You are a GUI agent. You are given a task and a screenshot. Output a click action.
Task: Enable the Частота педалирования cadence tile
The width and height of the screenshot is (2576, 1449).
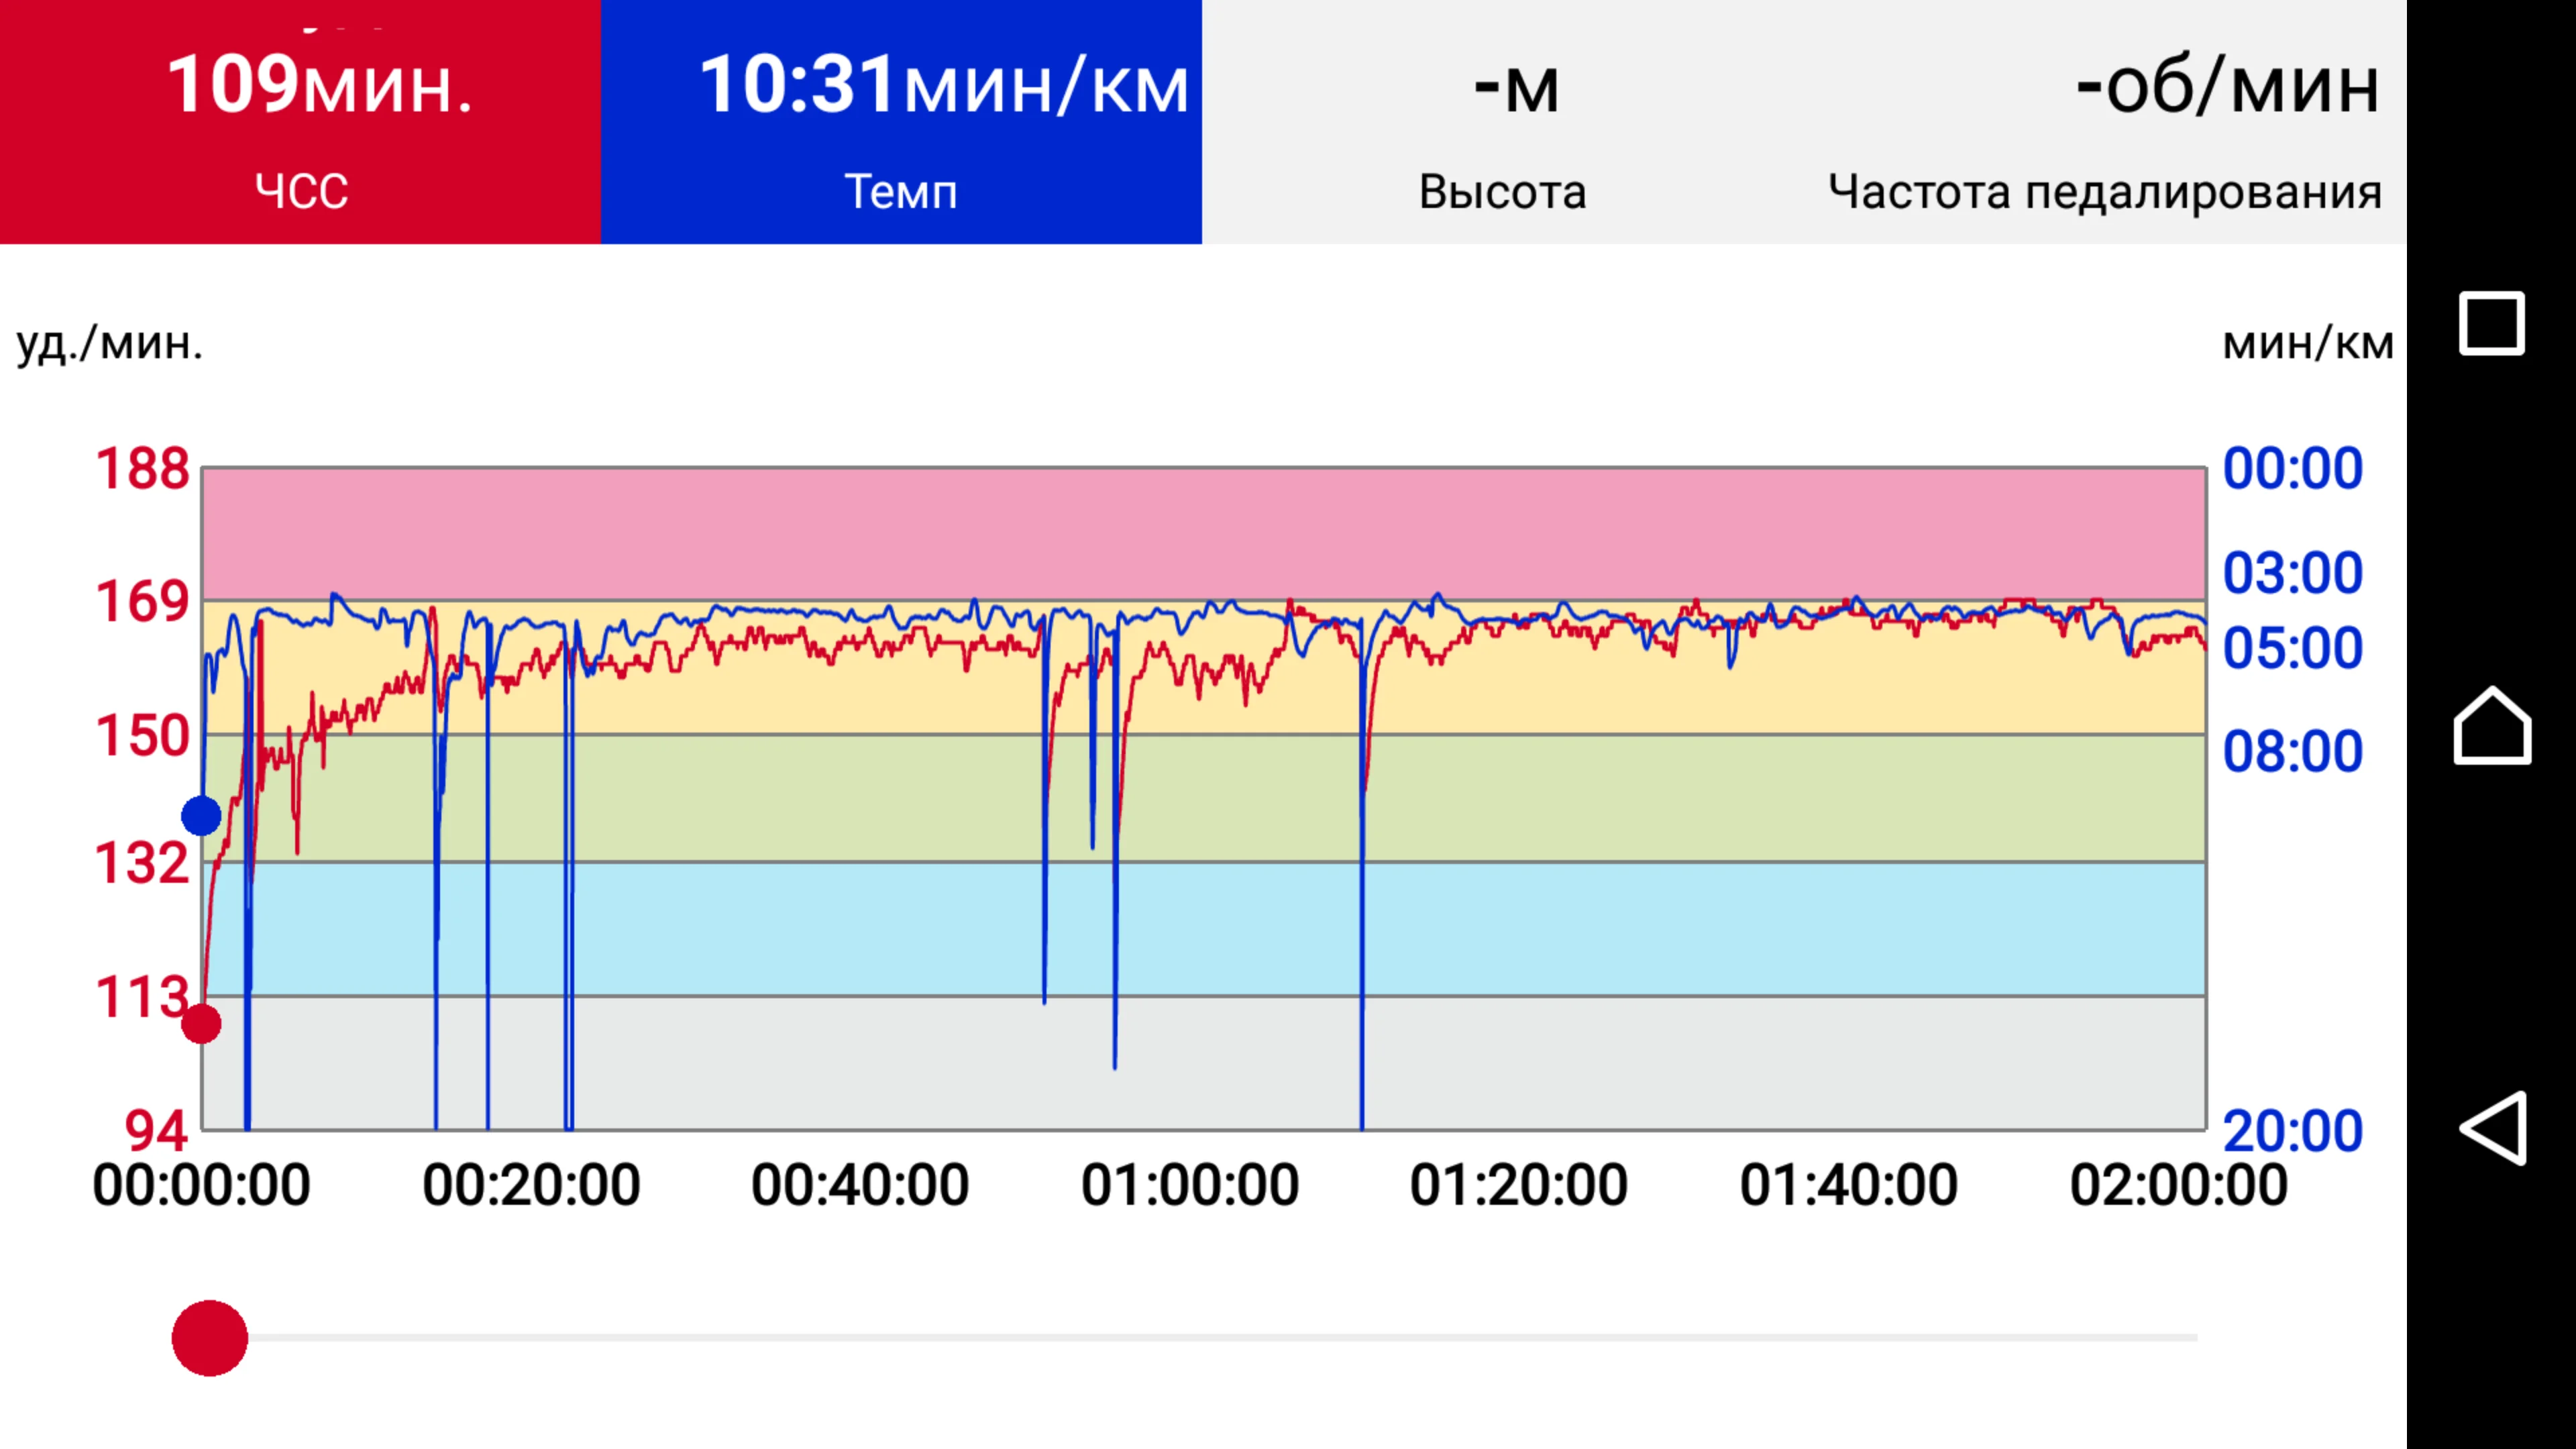coord(2104,122)
